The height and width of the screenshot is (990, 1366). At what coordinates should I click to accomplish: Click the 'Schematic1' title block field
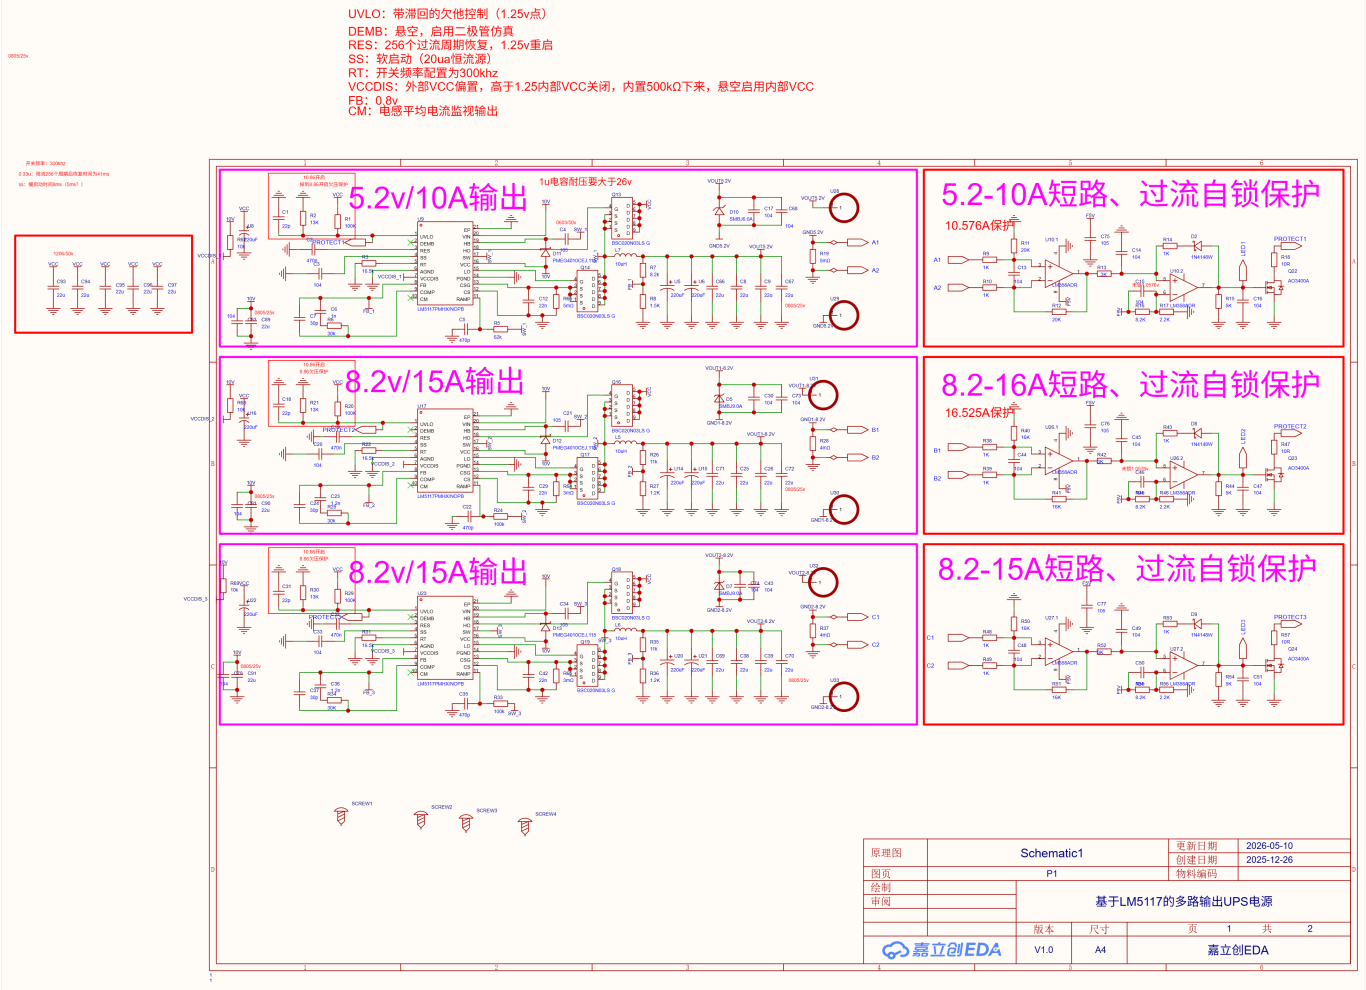[1051, 853]
